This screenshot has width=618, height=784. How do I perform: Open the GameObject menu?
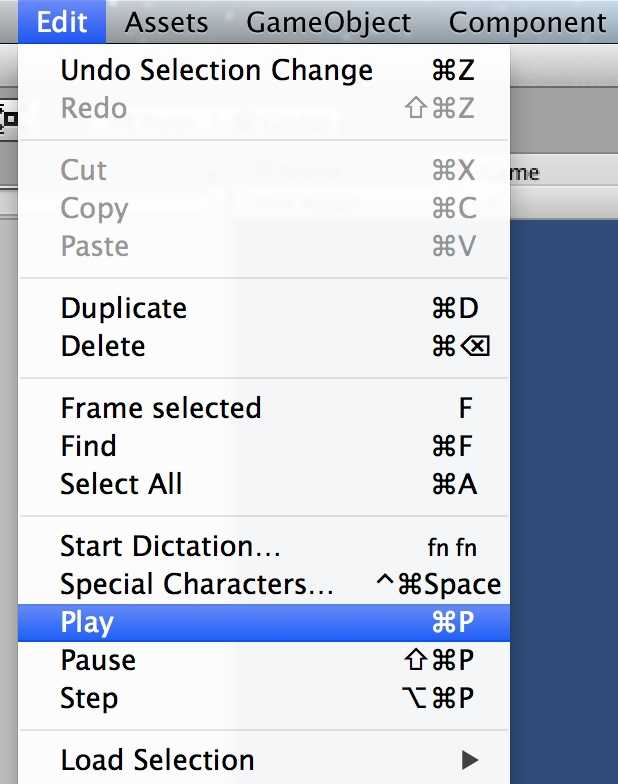click(x=328, y=21)
